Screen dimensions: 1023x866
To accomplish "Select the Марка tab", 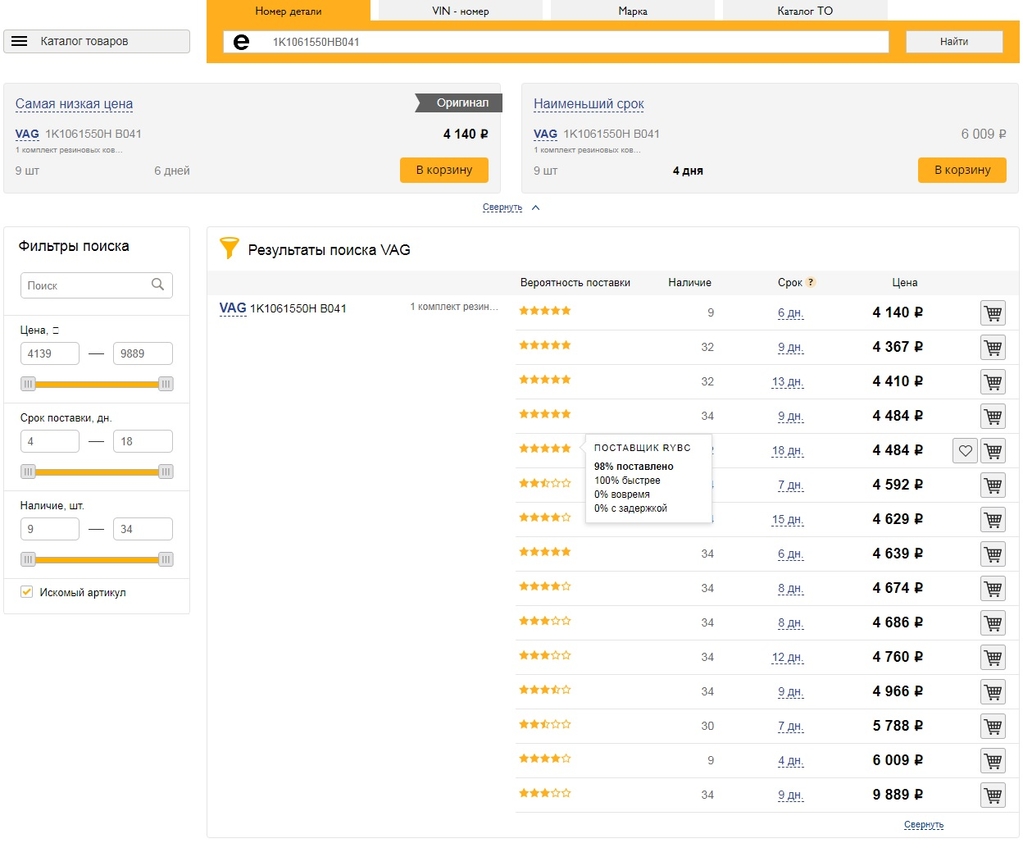I will (632, 10).
